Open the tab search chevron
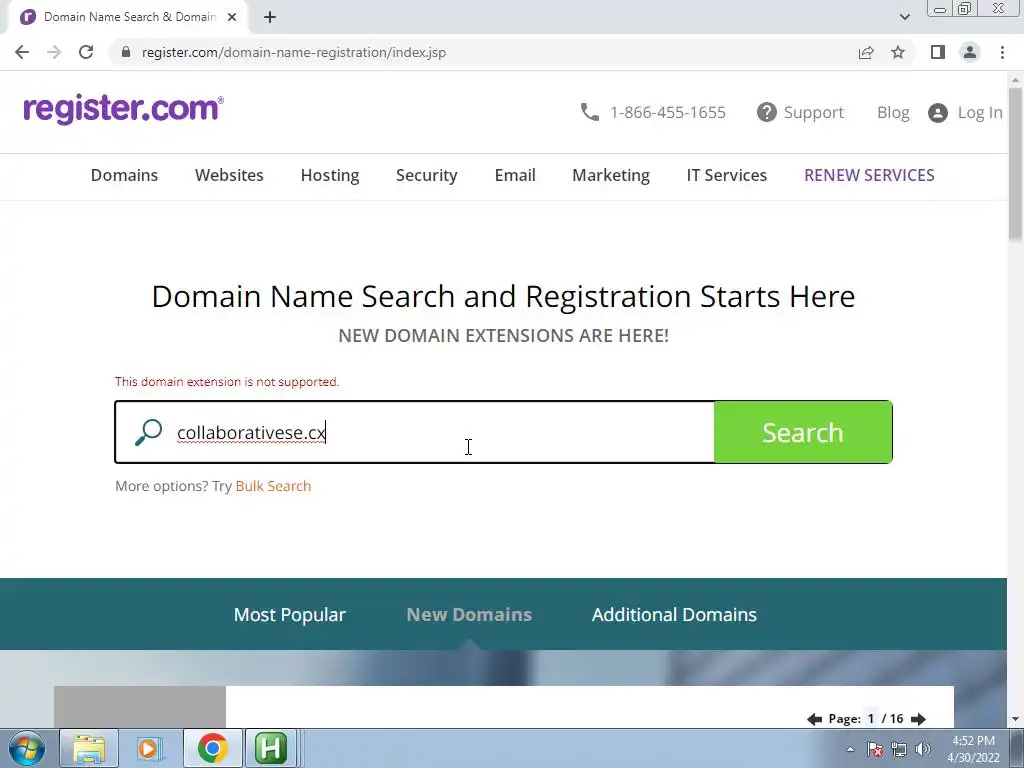This screenshot has width=1024, height=768. [904, 17]
